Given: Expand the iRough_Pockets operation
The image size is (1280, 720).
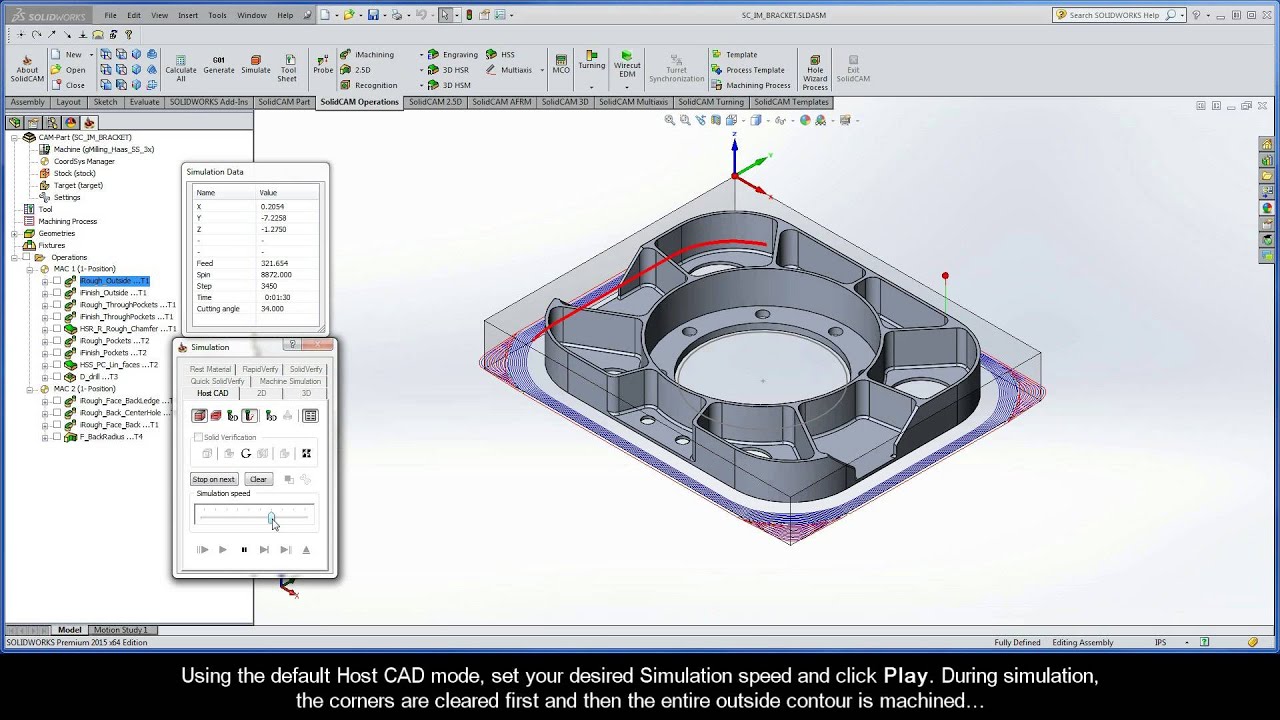Looking at the screenshot, I should [45, 341].
